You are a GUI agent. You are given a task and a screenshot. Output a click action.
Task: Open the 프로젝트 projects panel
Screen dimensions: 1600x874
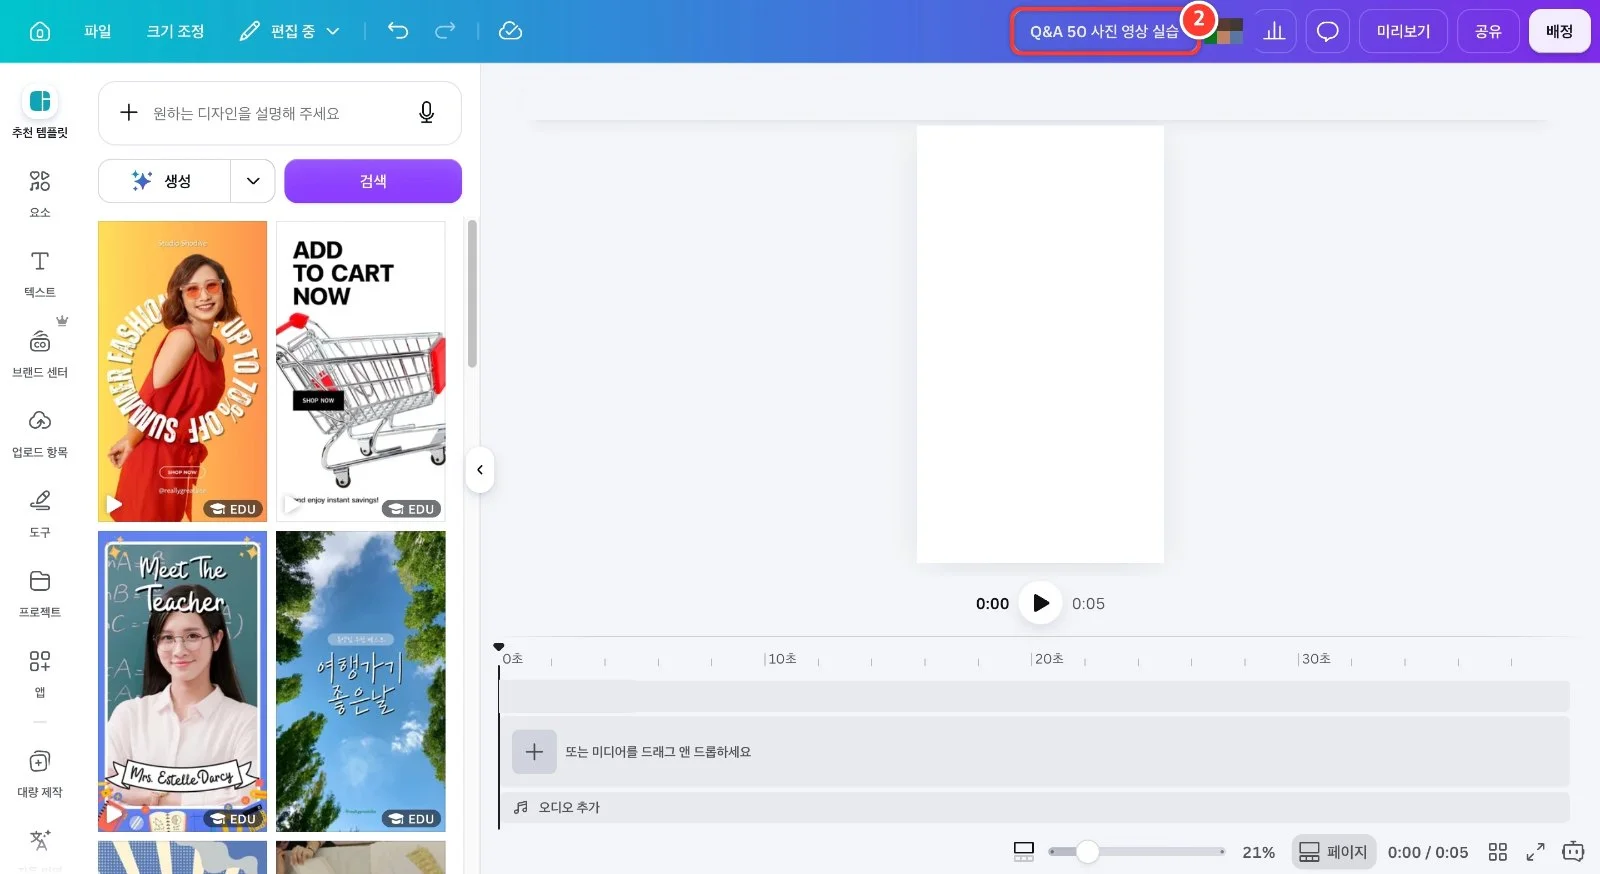click(x=40, y=593)
